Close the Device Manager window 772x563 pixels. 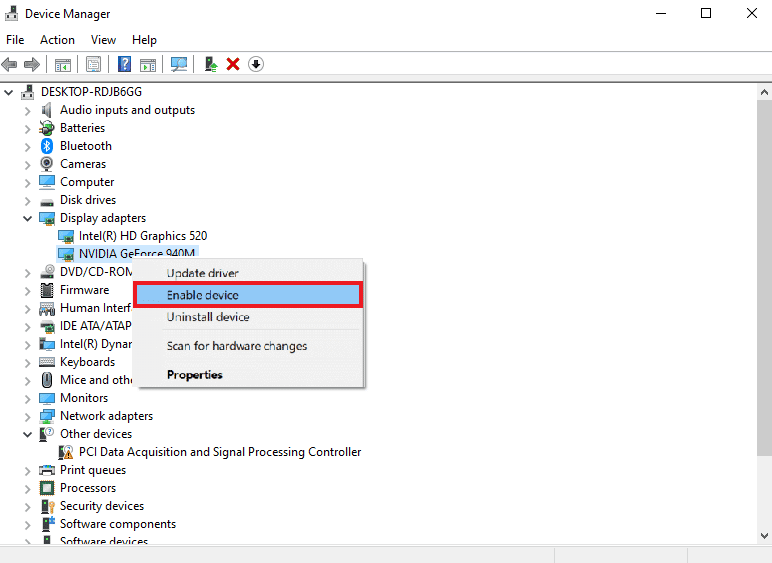(751, 13)
